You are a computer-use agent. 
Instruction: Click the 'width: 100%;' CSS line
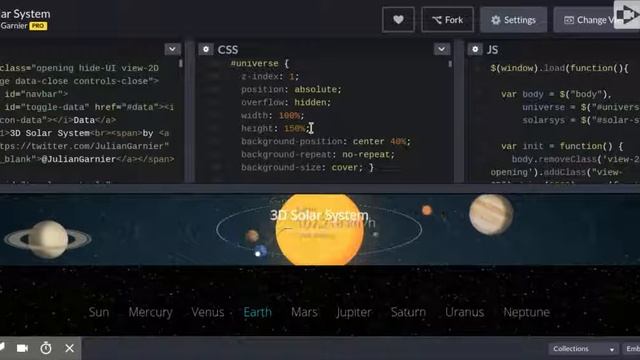point(272,116)
